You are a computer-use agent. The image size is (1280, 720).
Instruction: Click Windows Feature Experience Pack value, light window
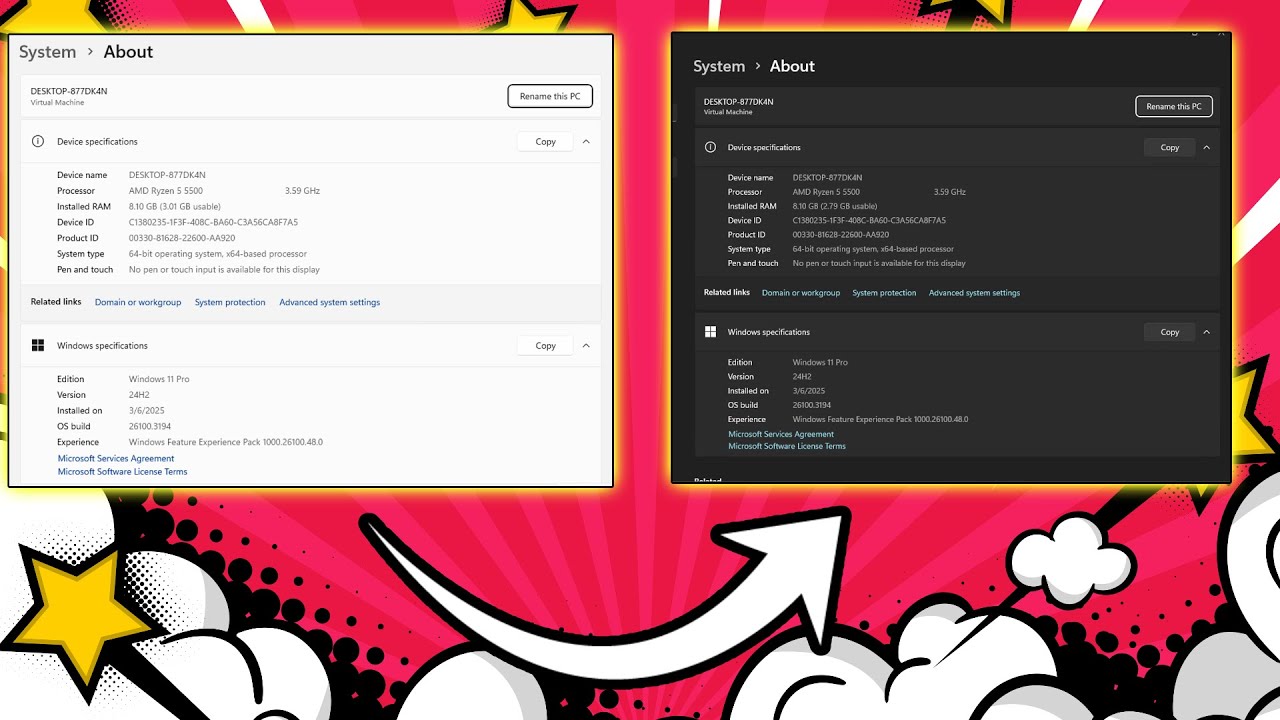pyautogui.click(x=226, y=442)
